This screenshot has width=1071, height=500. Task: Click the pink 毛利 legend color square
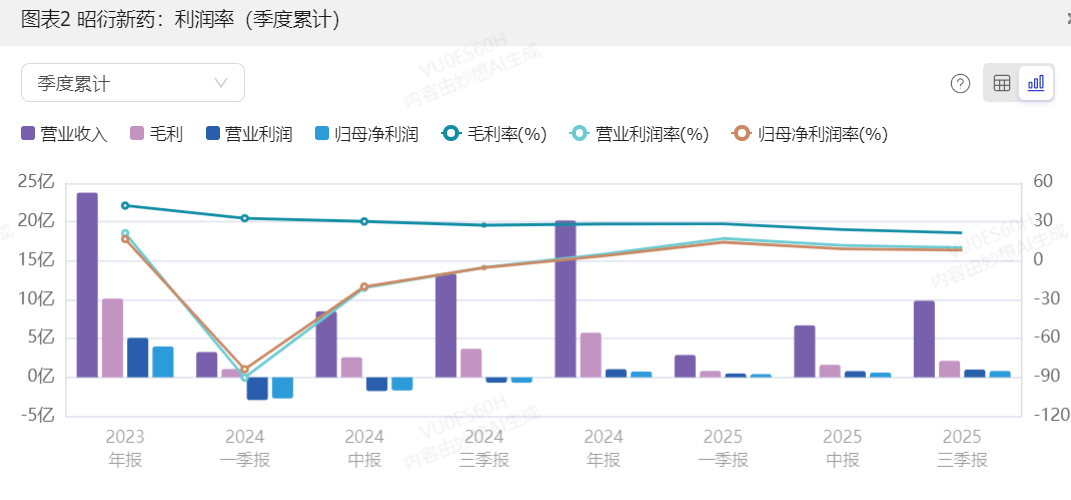tap(137, 133)
